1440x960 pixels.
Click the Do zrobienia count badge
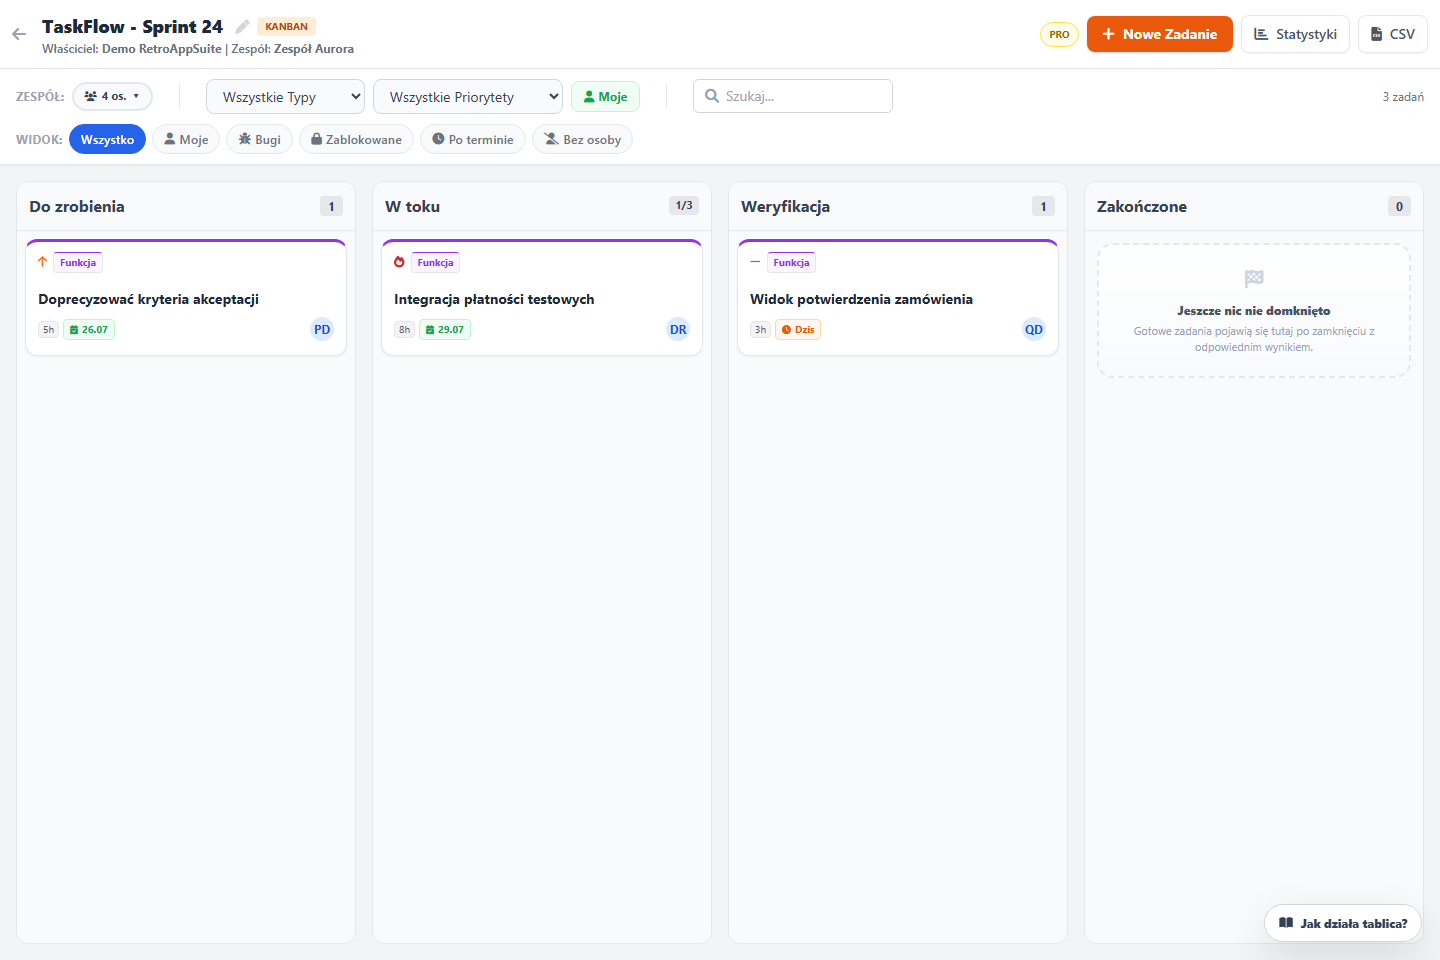click(x=331, y=206)
